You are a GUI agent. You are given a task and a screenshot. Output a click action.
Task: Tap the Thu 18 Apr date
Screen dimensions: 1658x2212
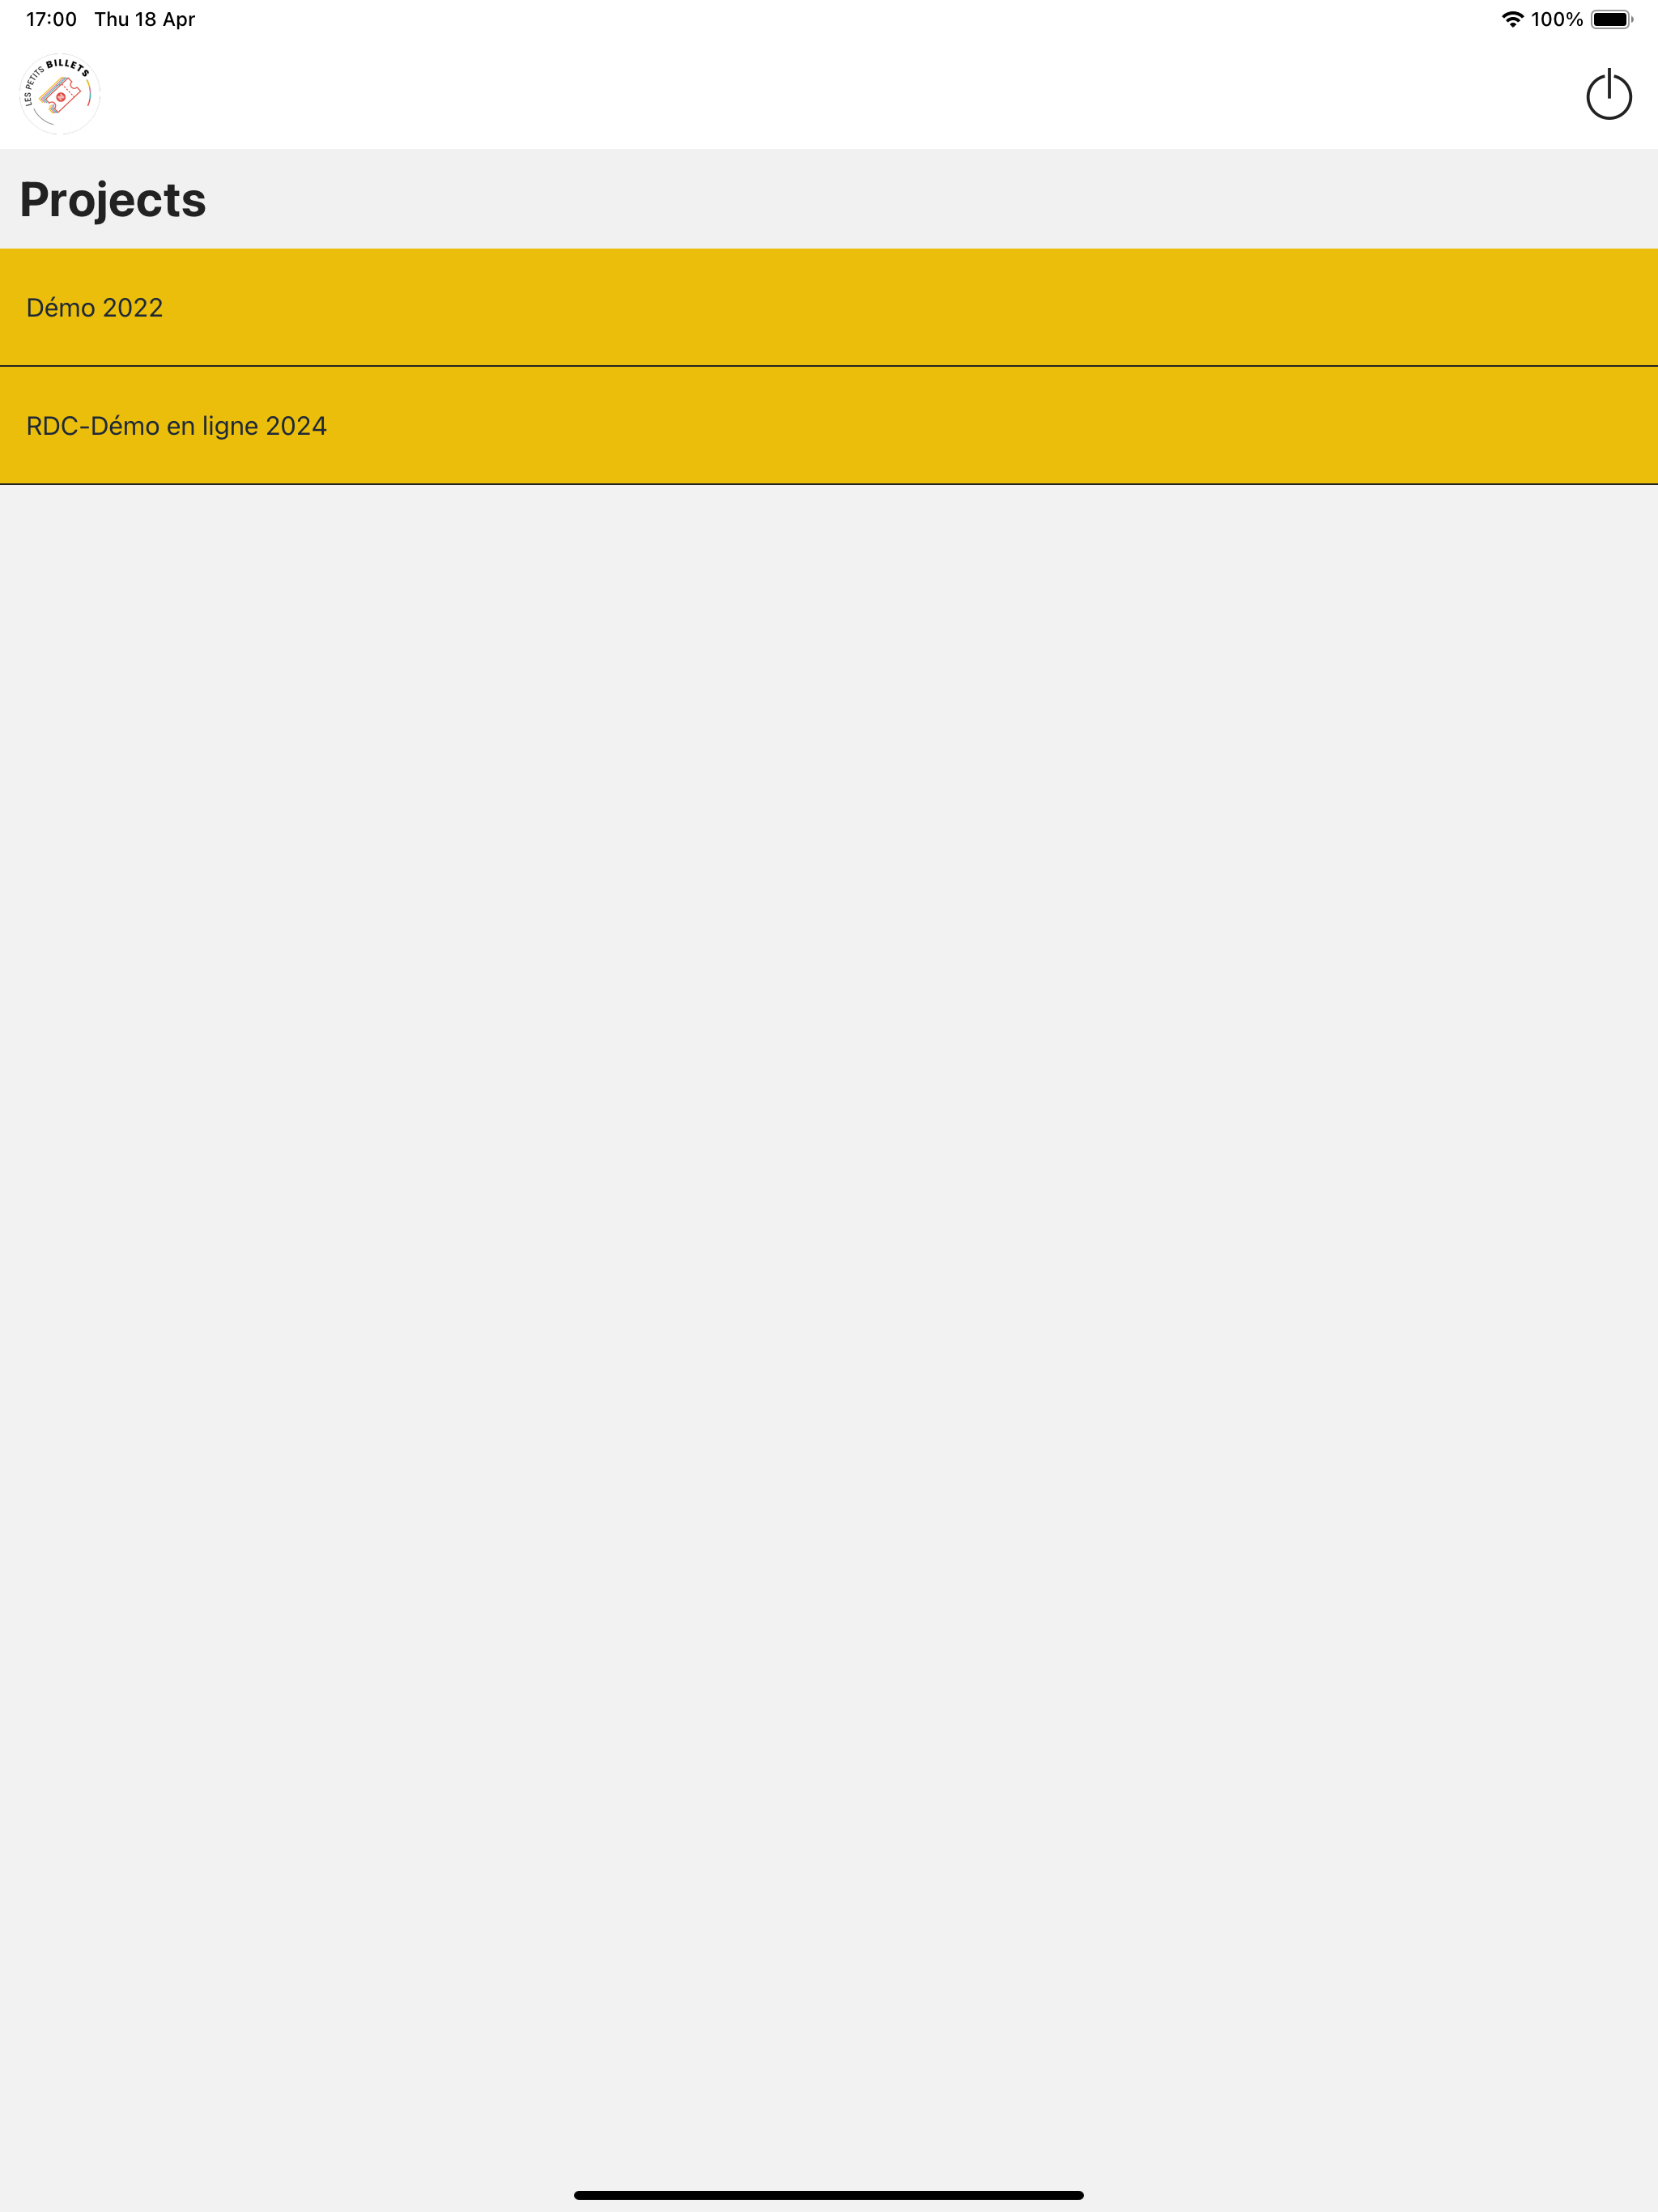click(x=145, y=19)
